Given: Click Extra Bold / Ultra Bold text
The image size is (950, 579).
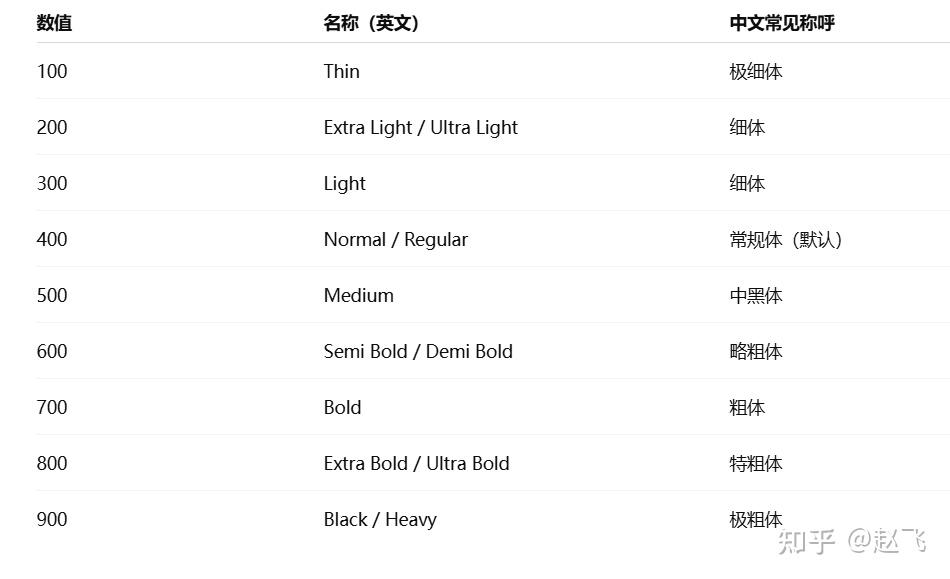Looking at the screenshot, I should 416,463.
